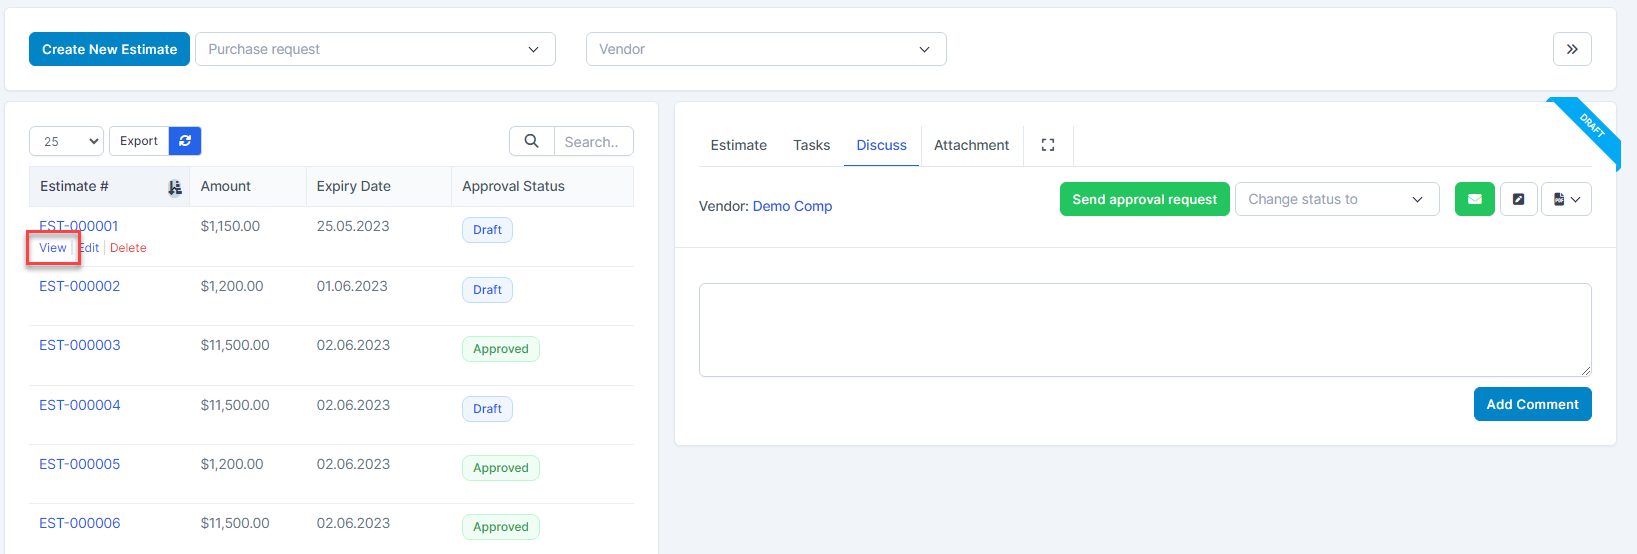This screenshot has height=554, width=1637.
Task: Toggle fullscreen view with the expand icon
Action: pos(1048,145)
